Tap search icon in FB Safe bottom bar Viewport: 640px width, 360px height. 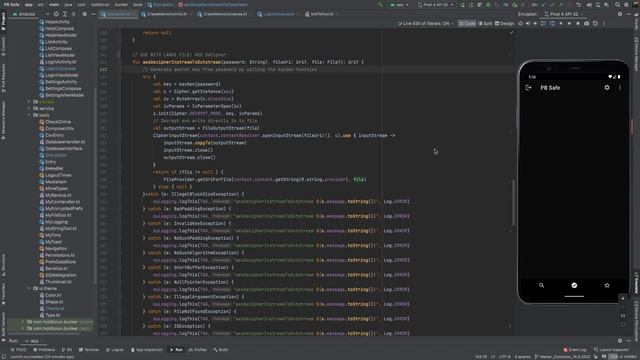(x=541, y=285)
